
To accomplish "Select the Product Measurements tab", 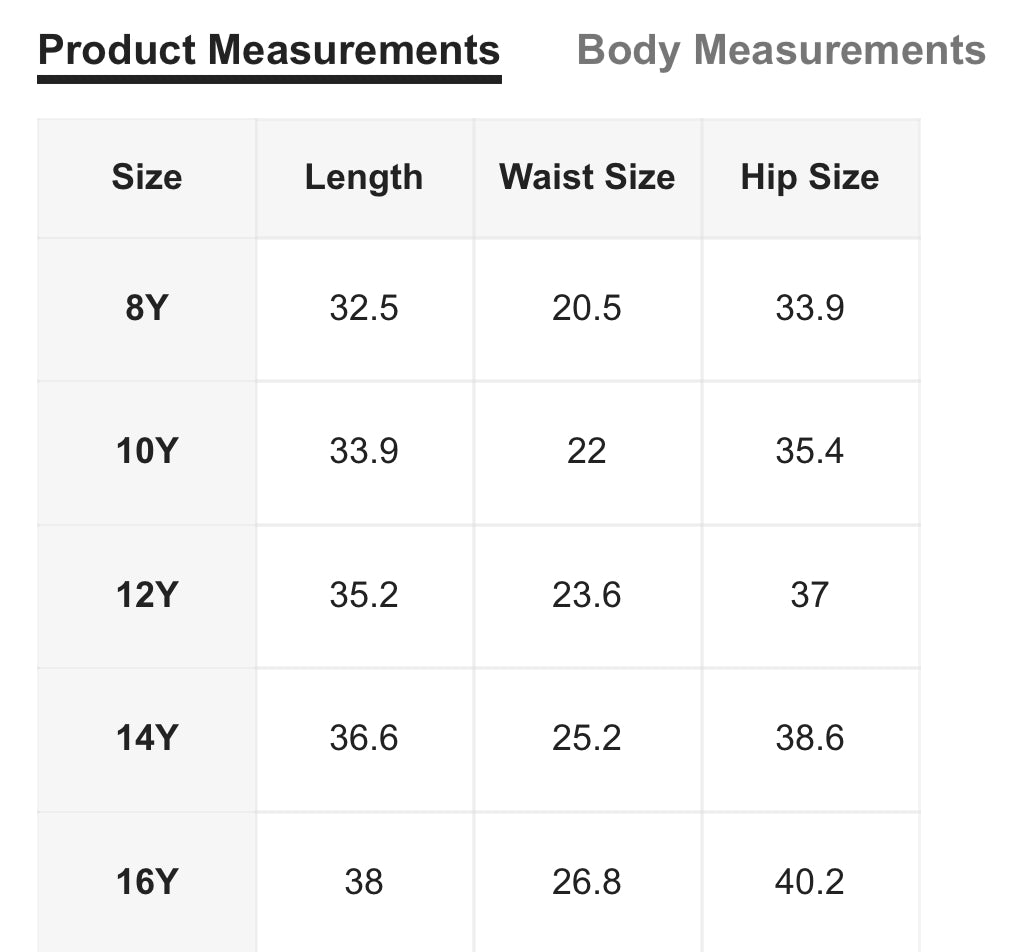I will click(x=270, y=49).
